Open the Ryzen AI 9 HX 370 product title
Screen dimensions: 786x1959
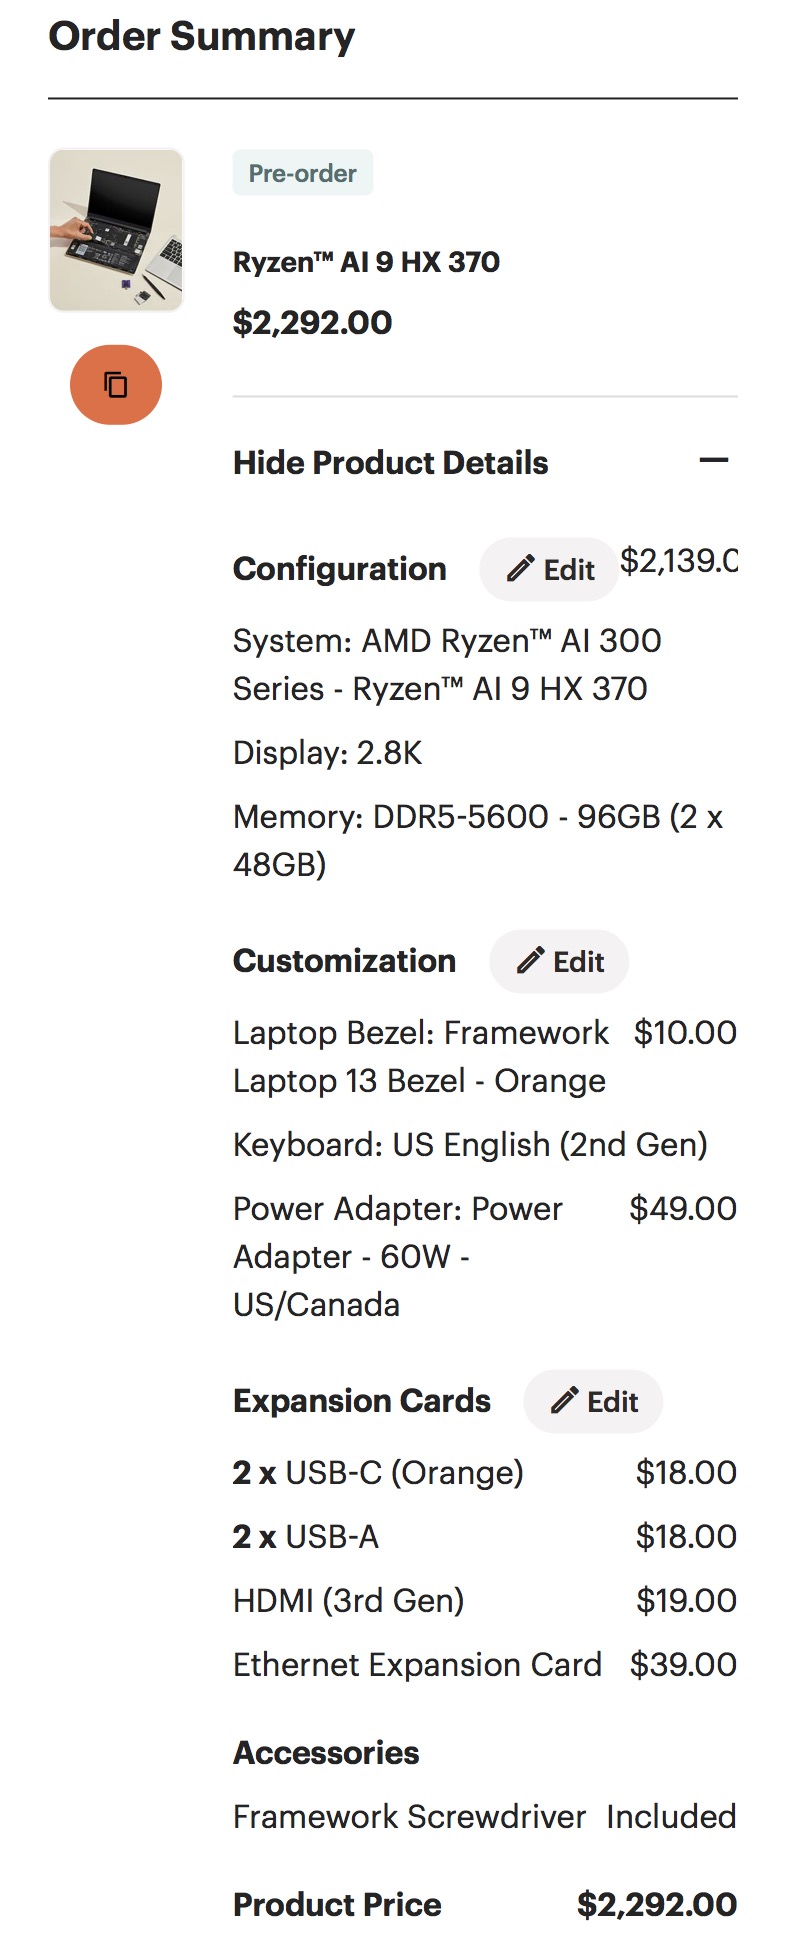pos(366,262)
